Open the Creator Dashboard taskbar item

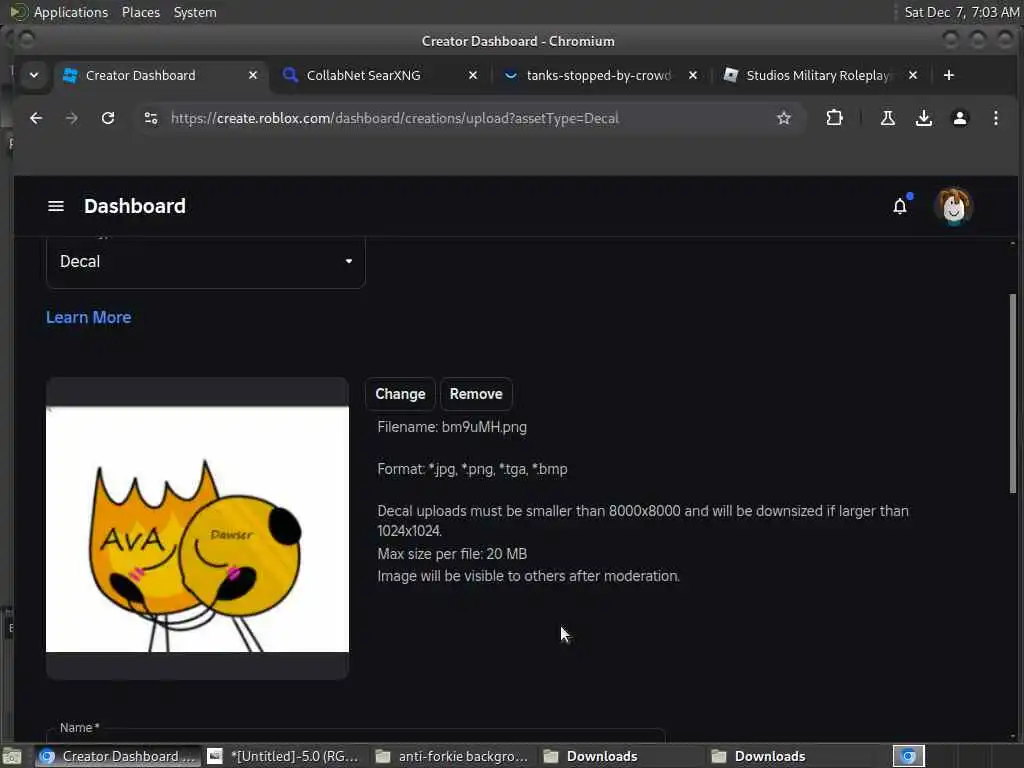pos(118,756)
